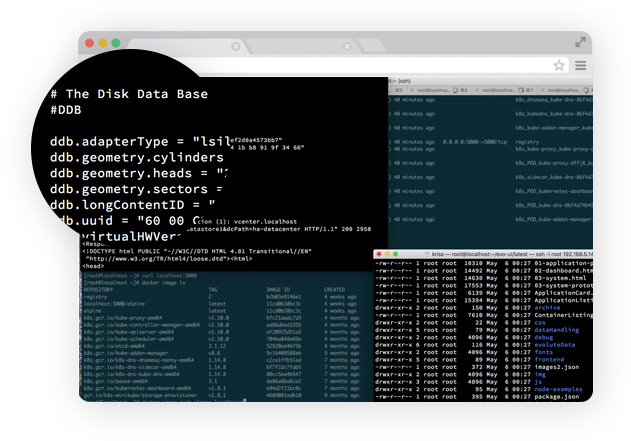Click the home folder icon in kriss title bar
This screenshot has width=631, height=441.
pos(427,254)
